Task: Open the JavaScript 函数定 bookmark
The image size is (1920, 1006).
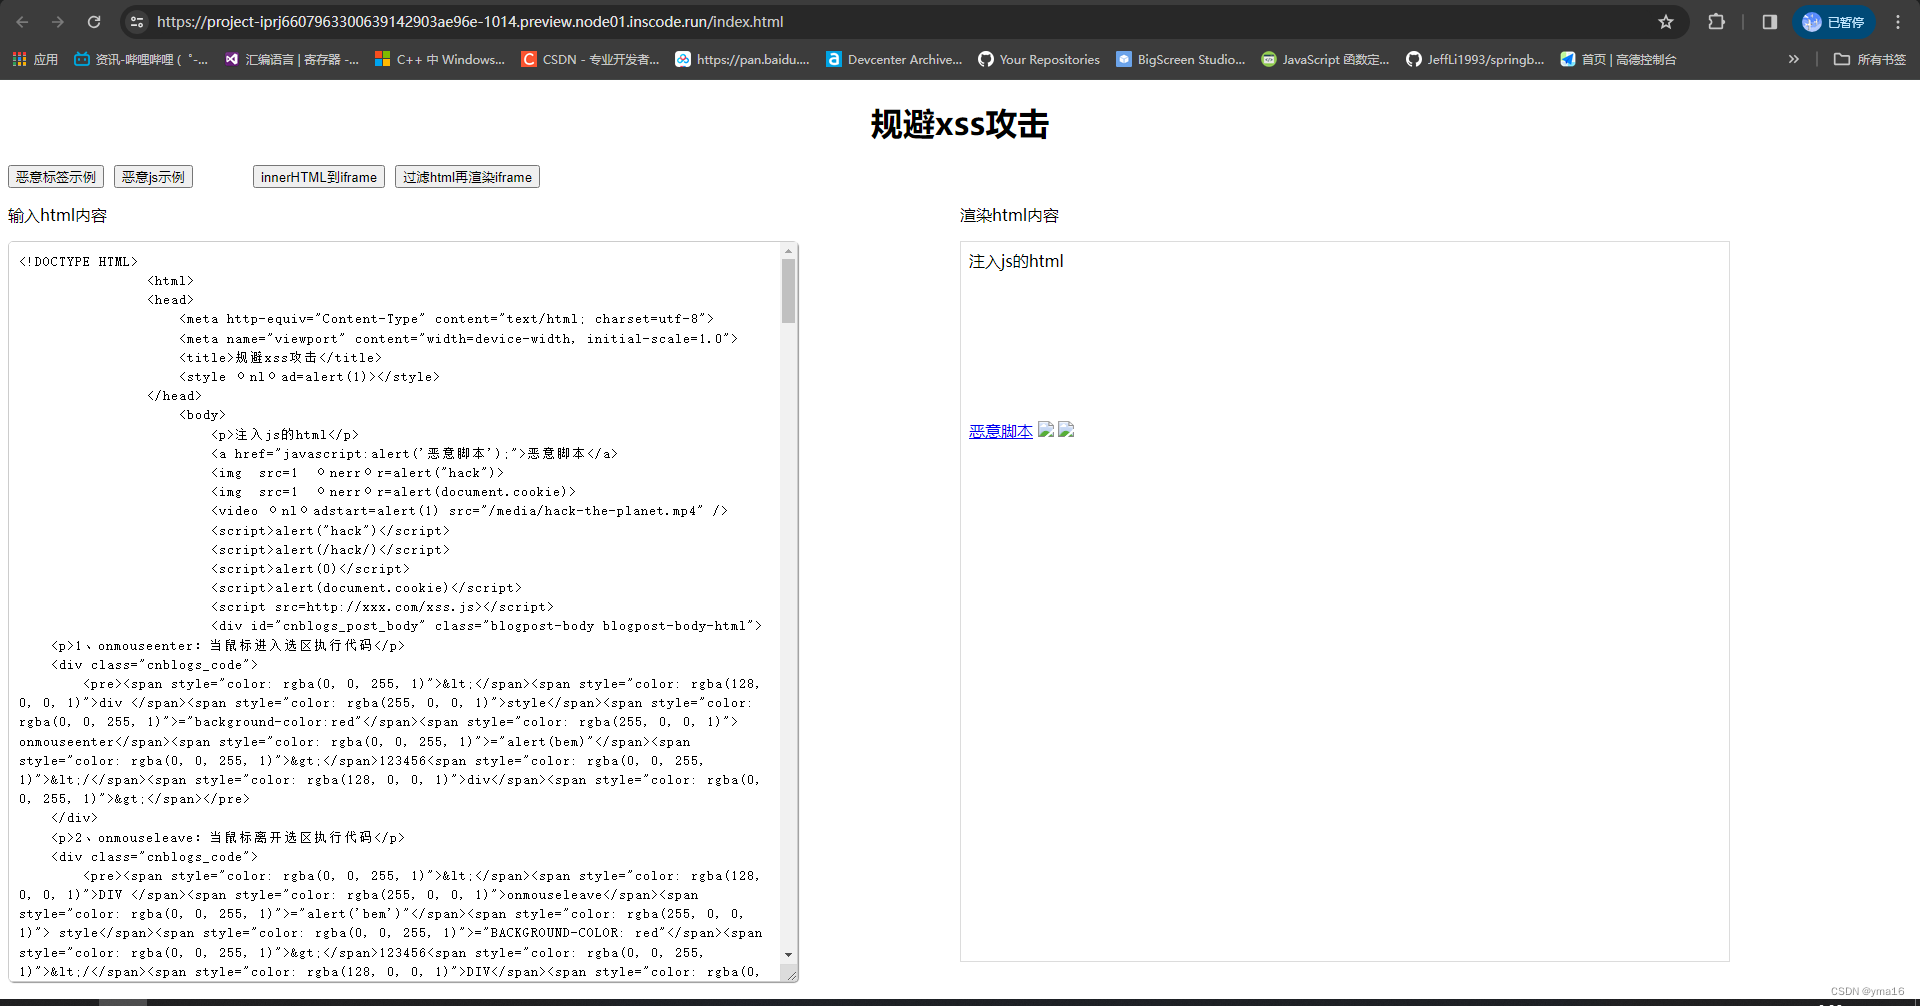Action: tap(1325, 60)
